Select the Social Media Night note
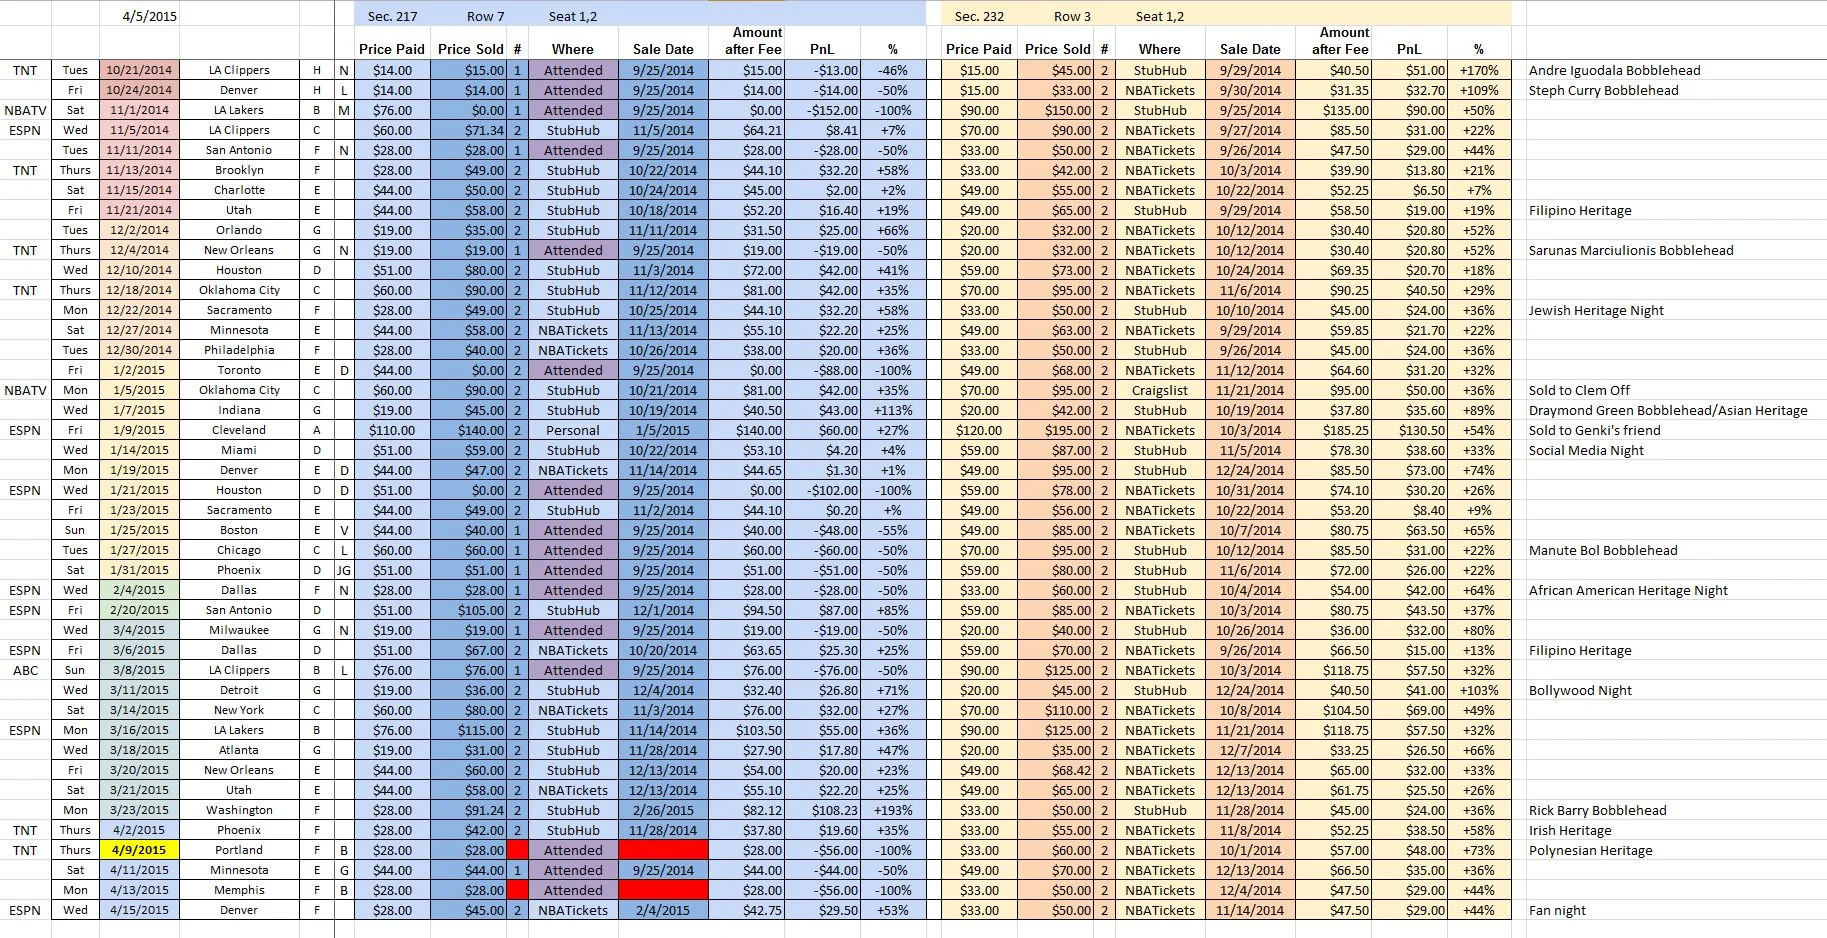The width and height of the screenshot is (1827, 938). 1586,450
